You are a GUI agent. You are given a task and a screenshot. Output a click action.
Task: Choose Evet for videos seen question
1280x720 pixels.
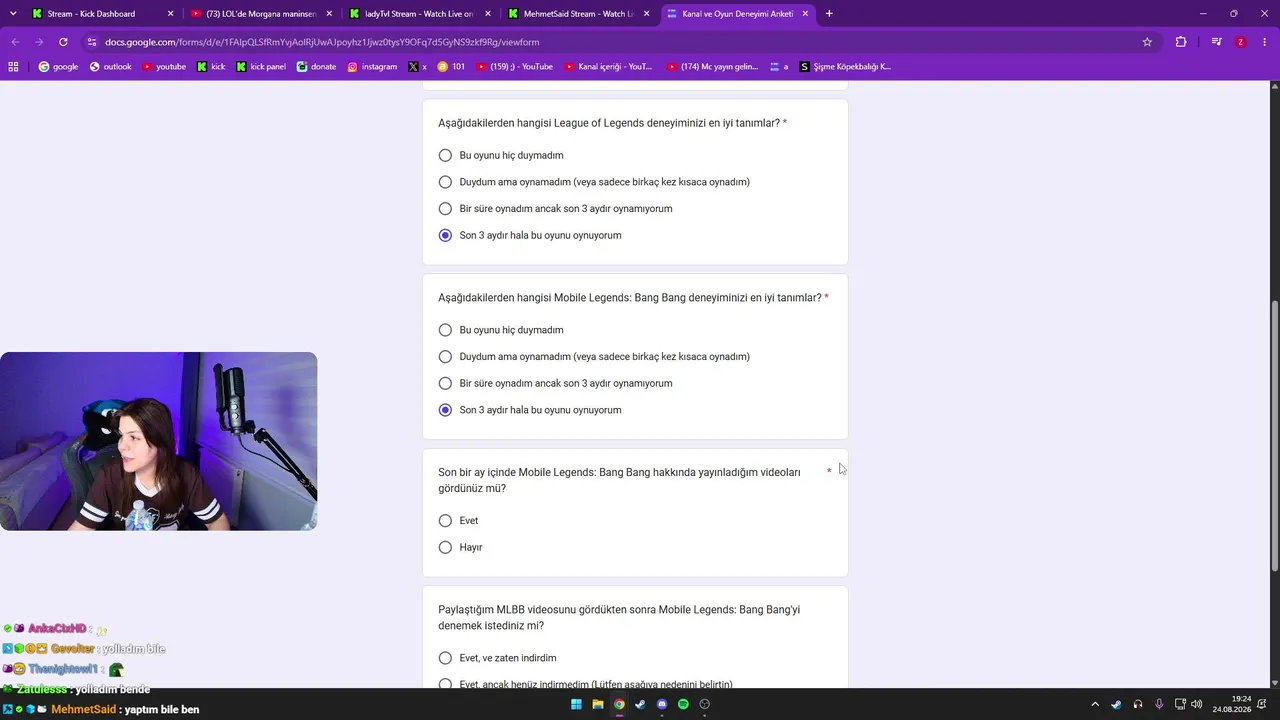pyautogui.click(x=445, y=521)
